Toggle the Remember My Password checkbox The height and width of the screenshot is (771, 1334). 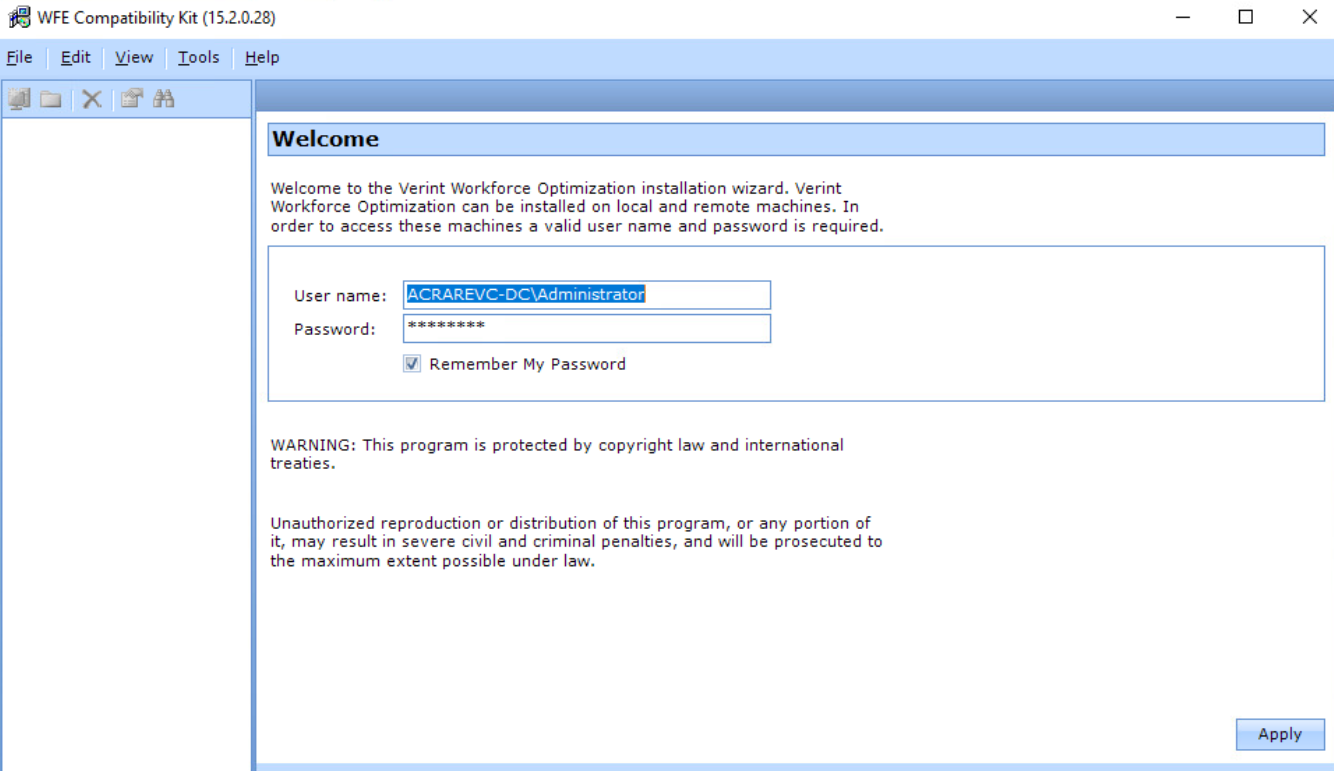click(412, 364)
